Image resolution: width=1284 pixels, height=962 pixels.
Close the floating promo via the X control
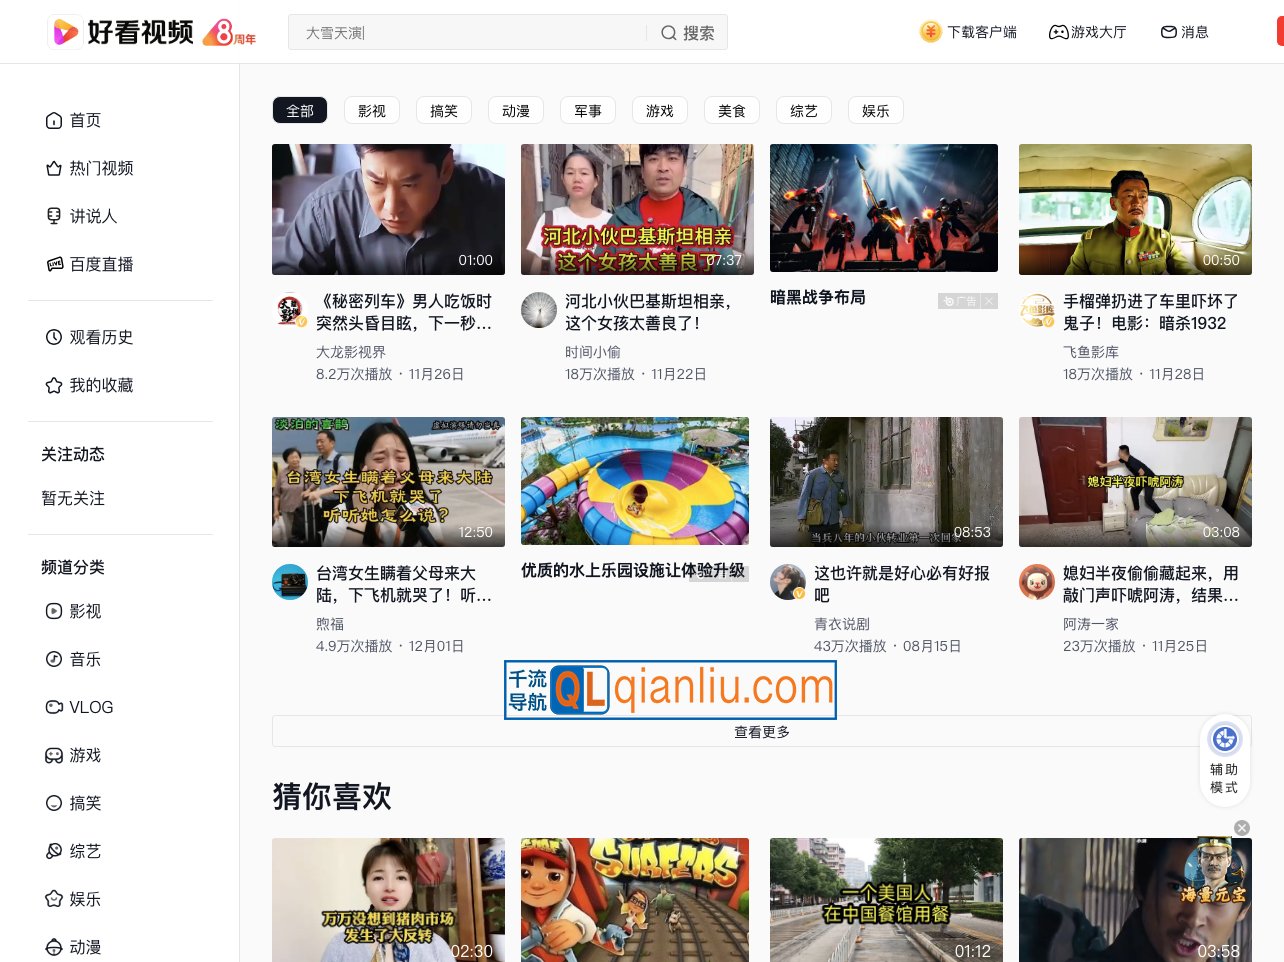pos(1241,828)
